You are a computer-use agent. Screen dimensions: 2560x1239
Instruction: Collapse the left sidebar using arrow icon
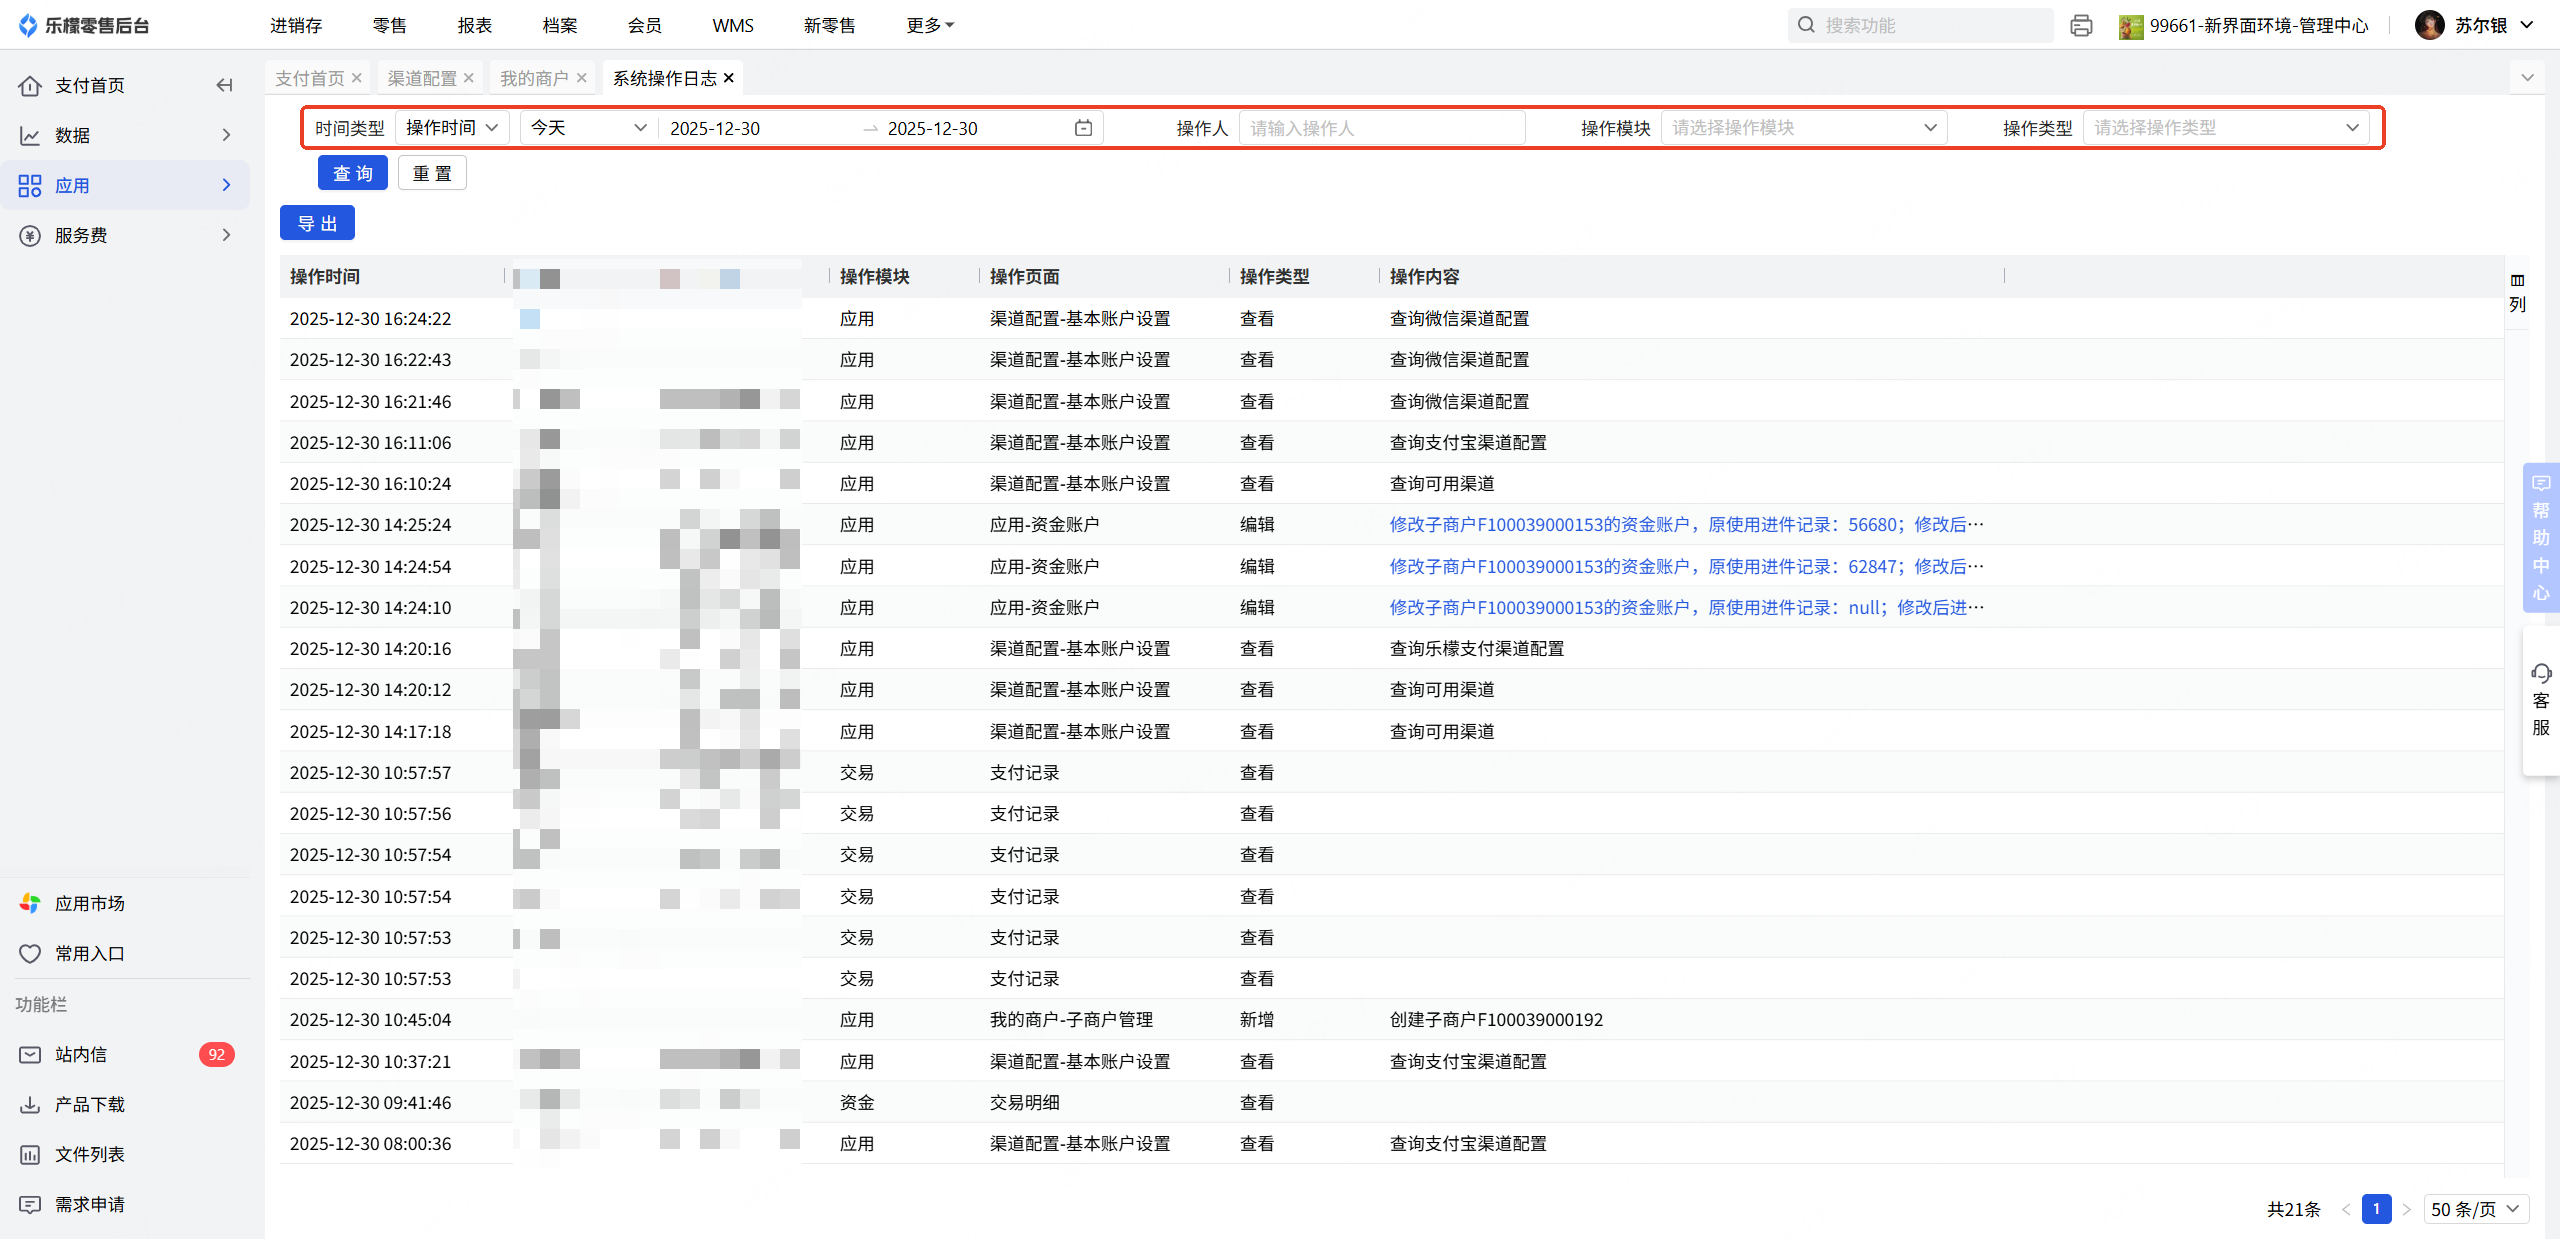(x=224, y=85)
